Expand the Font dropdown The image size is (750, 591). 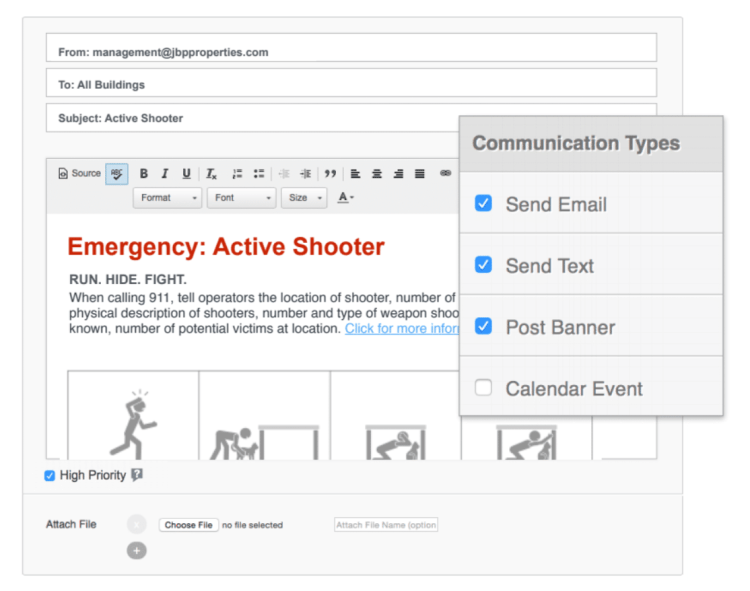pyautogui.click(x=241, y=198)
